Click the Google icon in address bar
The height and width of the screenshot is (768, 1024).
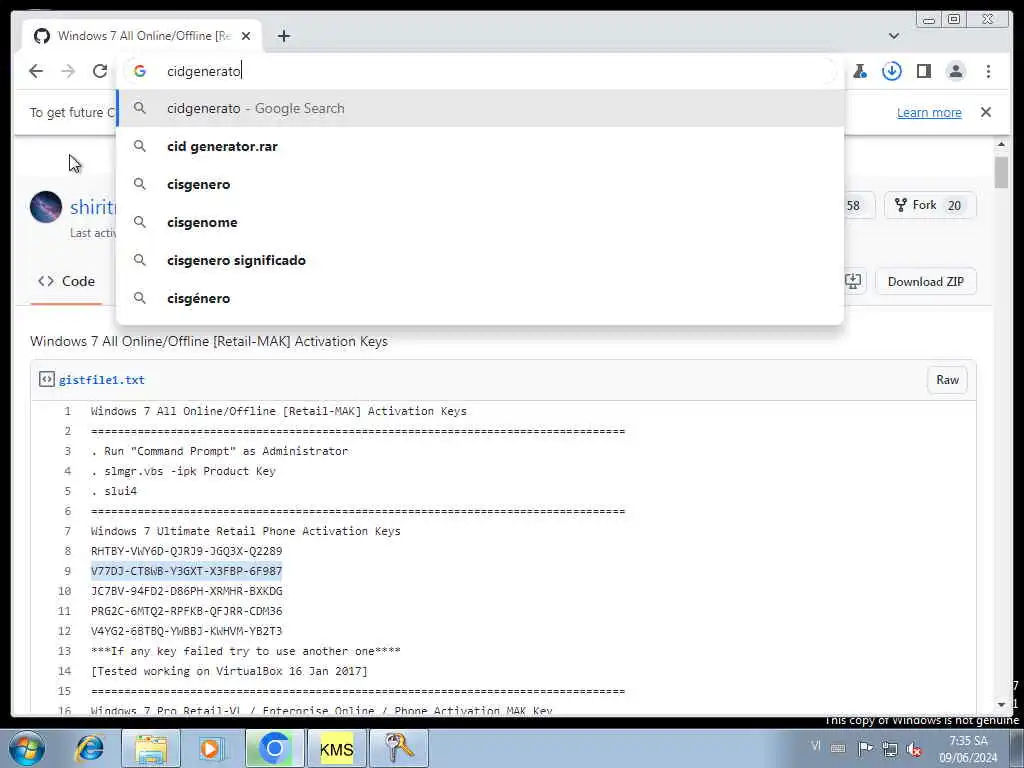tap(140, 71)
